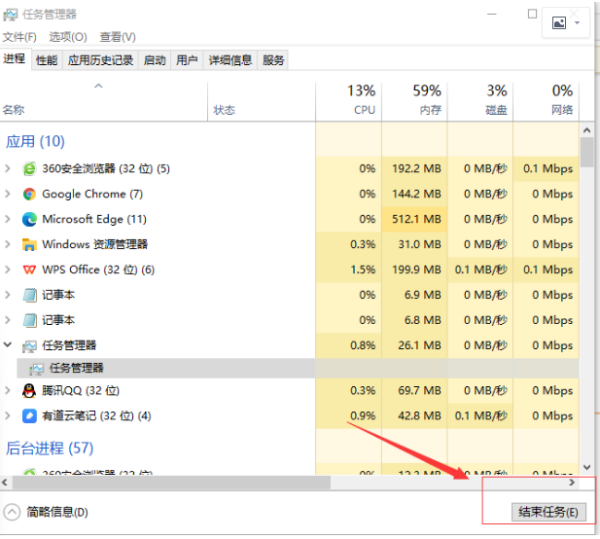Click the 腾讯QQ penguin icon
The image size is (600, 539).
[29, 391]
